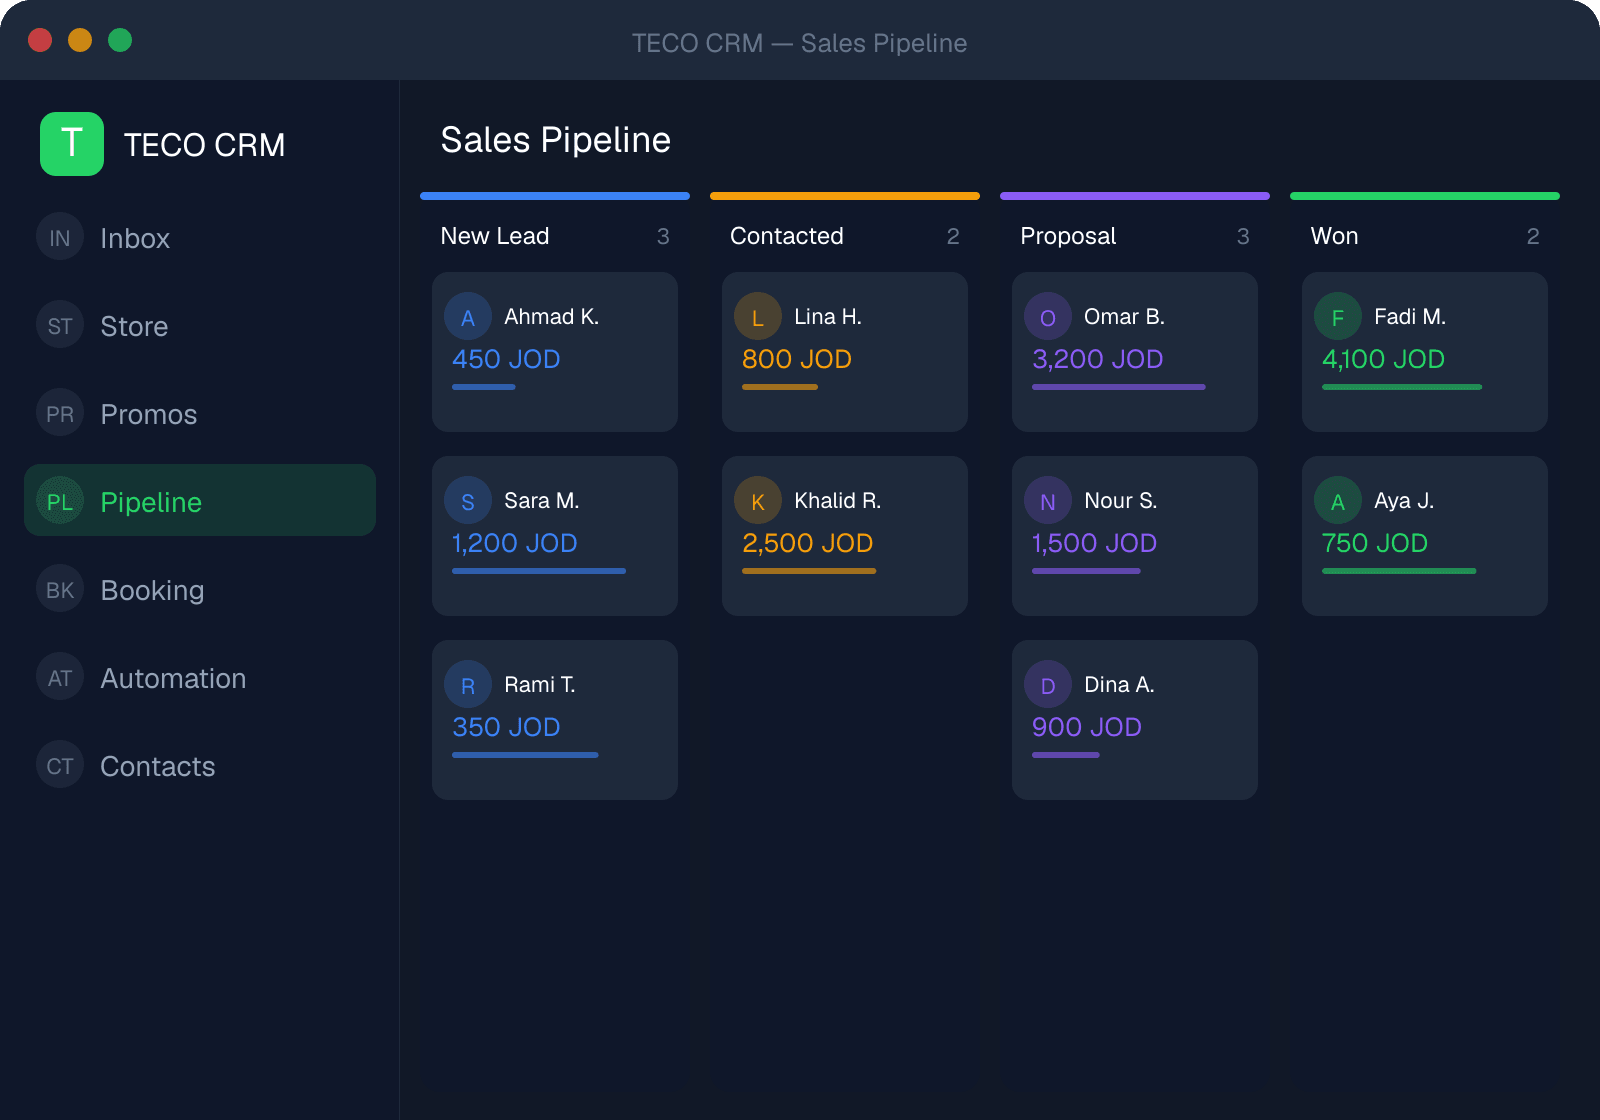The width and height of the screenshot is (1600, 1120).
Task: Open the Inbox section label
Action: pos(135,238)
